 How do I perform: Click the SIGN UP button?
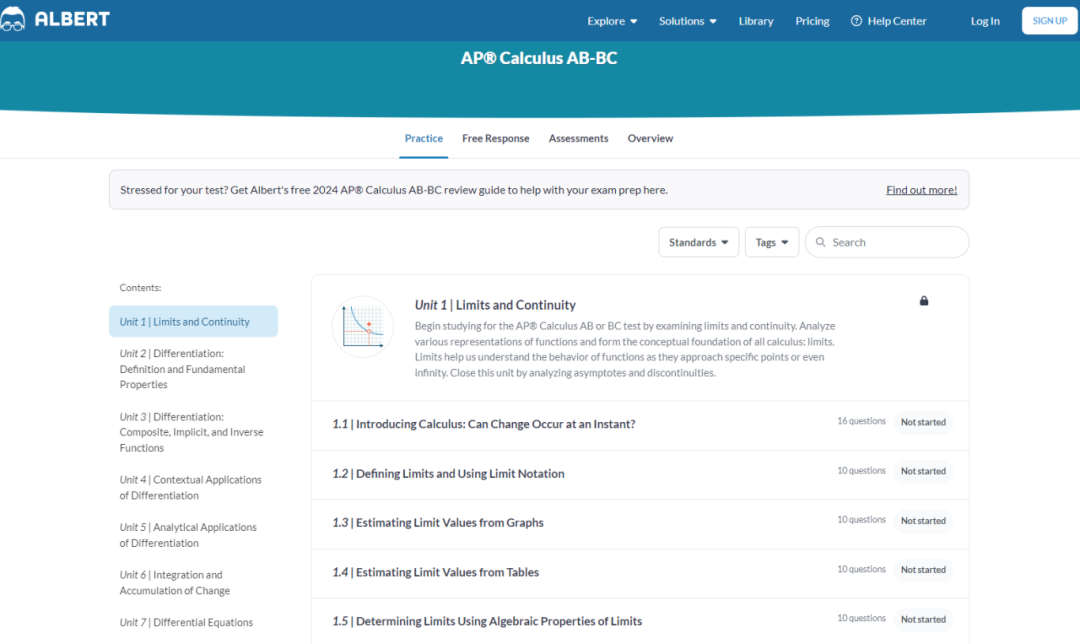pos(1050,21)
